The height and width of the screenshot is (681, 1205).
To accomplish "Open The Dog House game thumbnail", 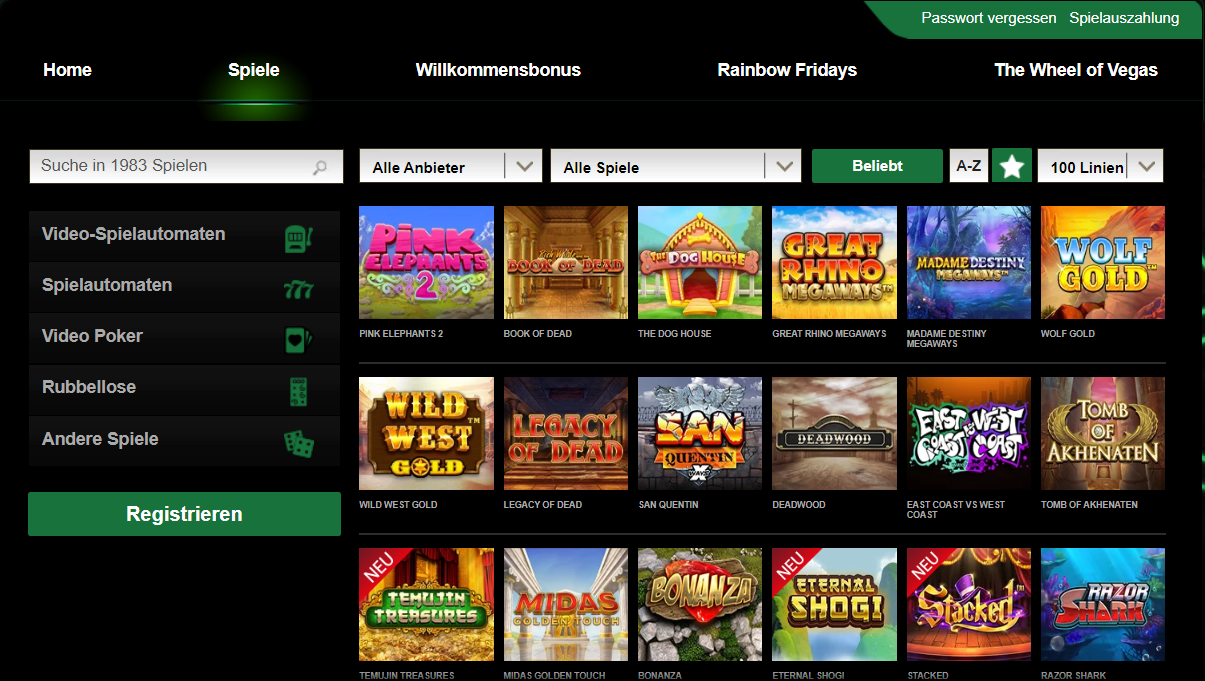I will (700, 262).
